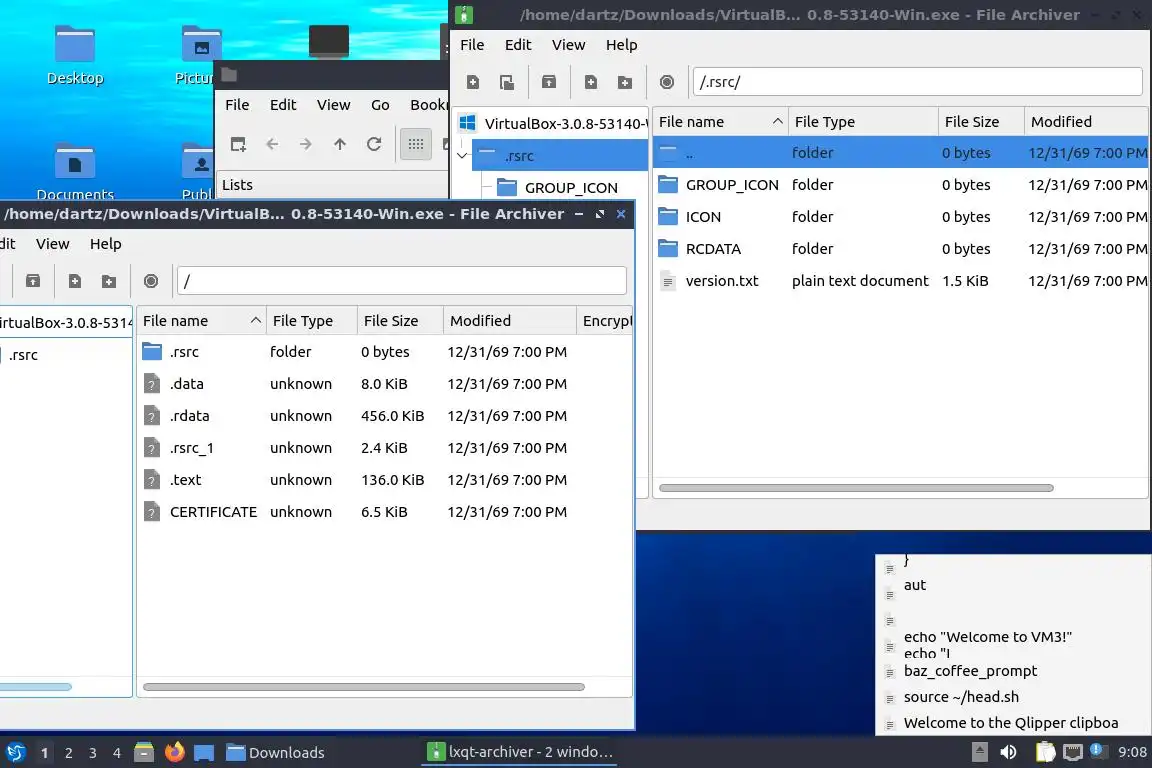Click the /.rsrc/ path input field
1152x768 pixels.
[918, 82]
